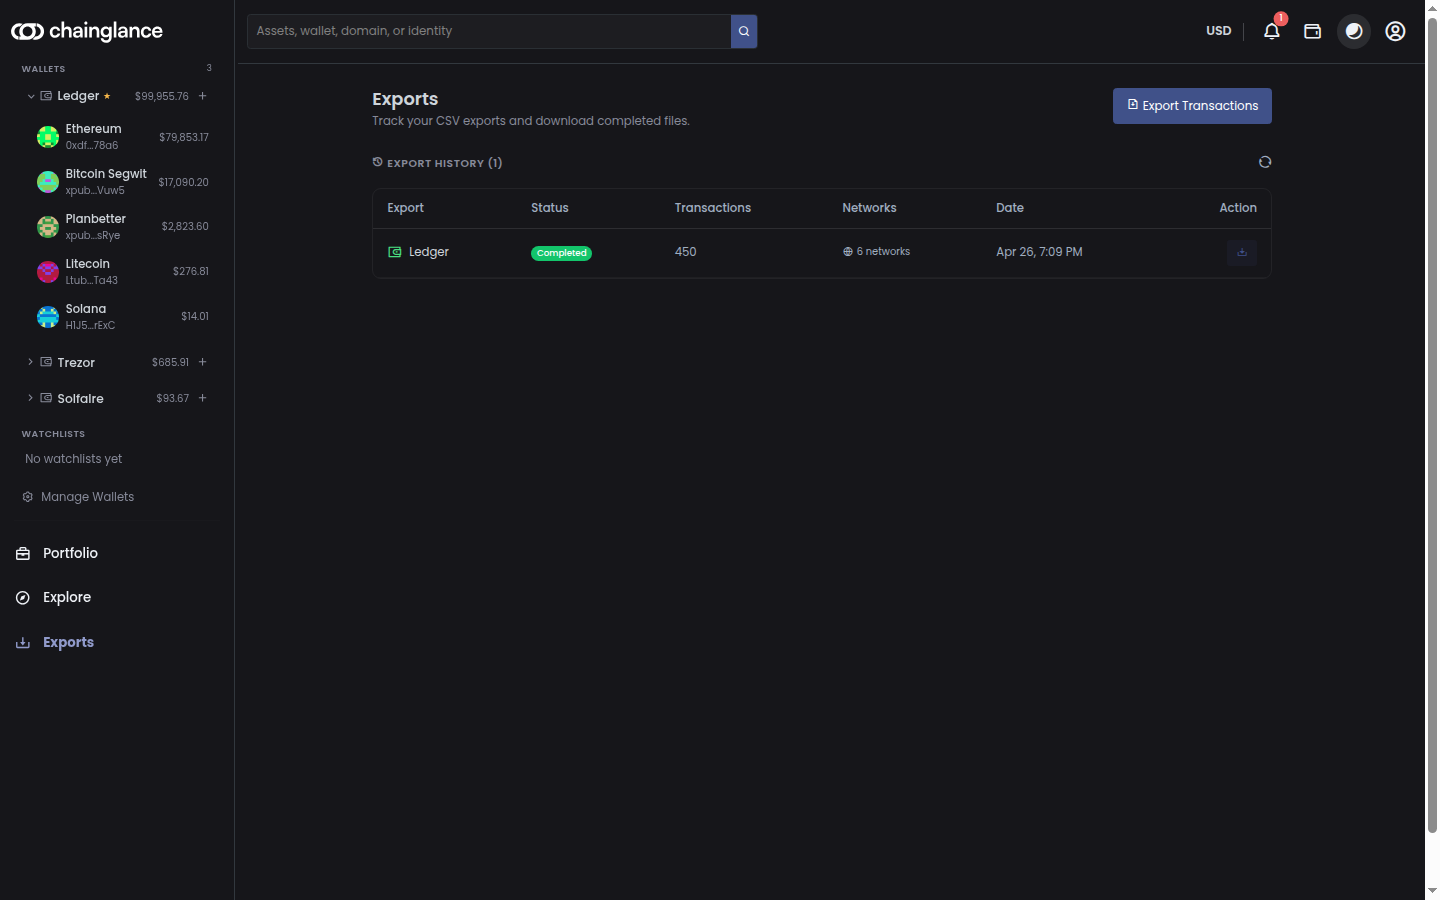Open the Ledger wallet in the sidebar
The image size is (1440, 900).
(x=78, y=96)
